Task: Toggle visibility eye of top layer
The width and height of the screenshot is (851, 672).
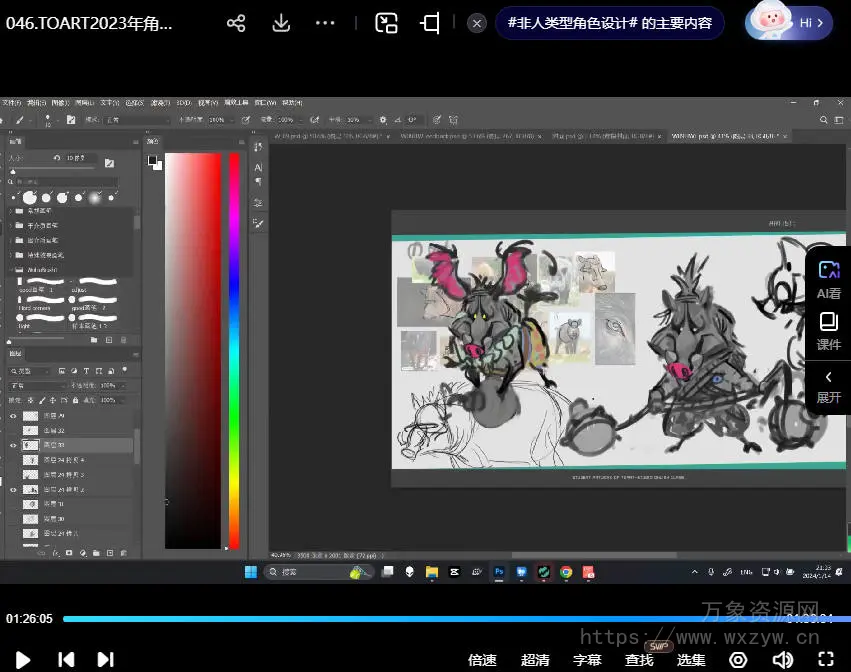Action: pyautogui.click(x=14, y=415)
